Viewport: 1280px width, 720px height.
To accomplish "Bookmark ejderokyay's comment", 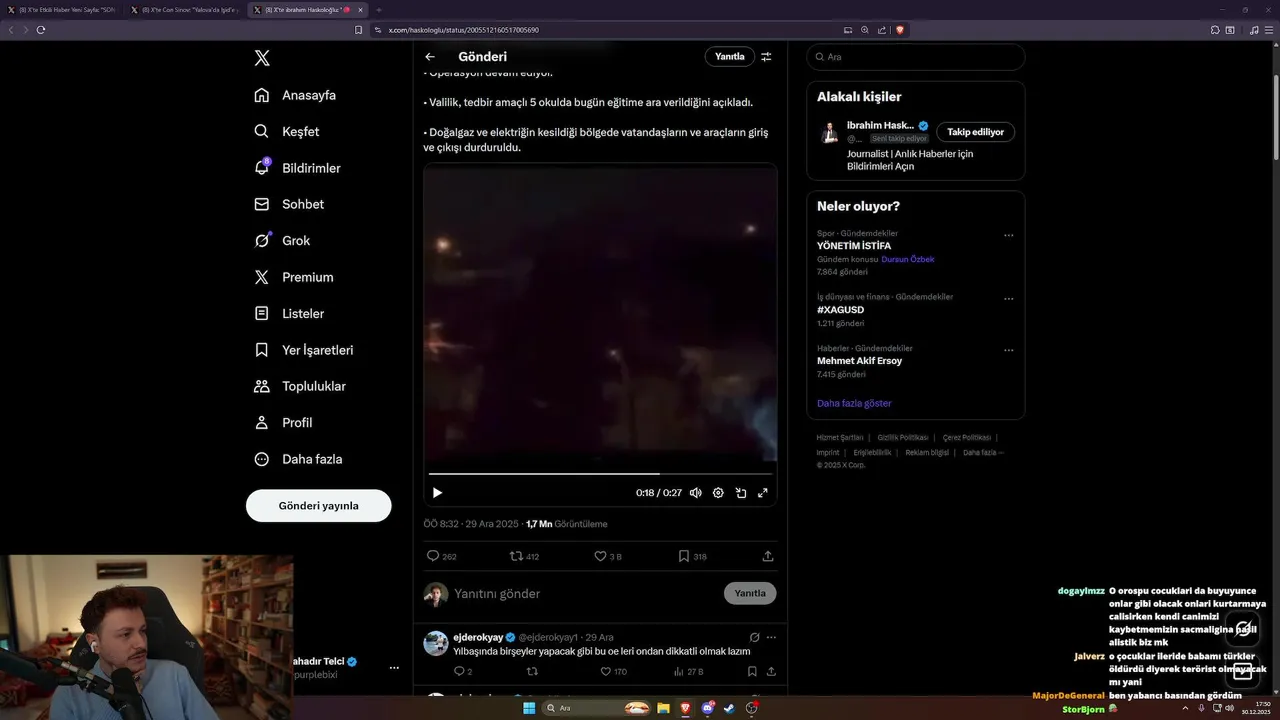I will click(x=753, y=672).
